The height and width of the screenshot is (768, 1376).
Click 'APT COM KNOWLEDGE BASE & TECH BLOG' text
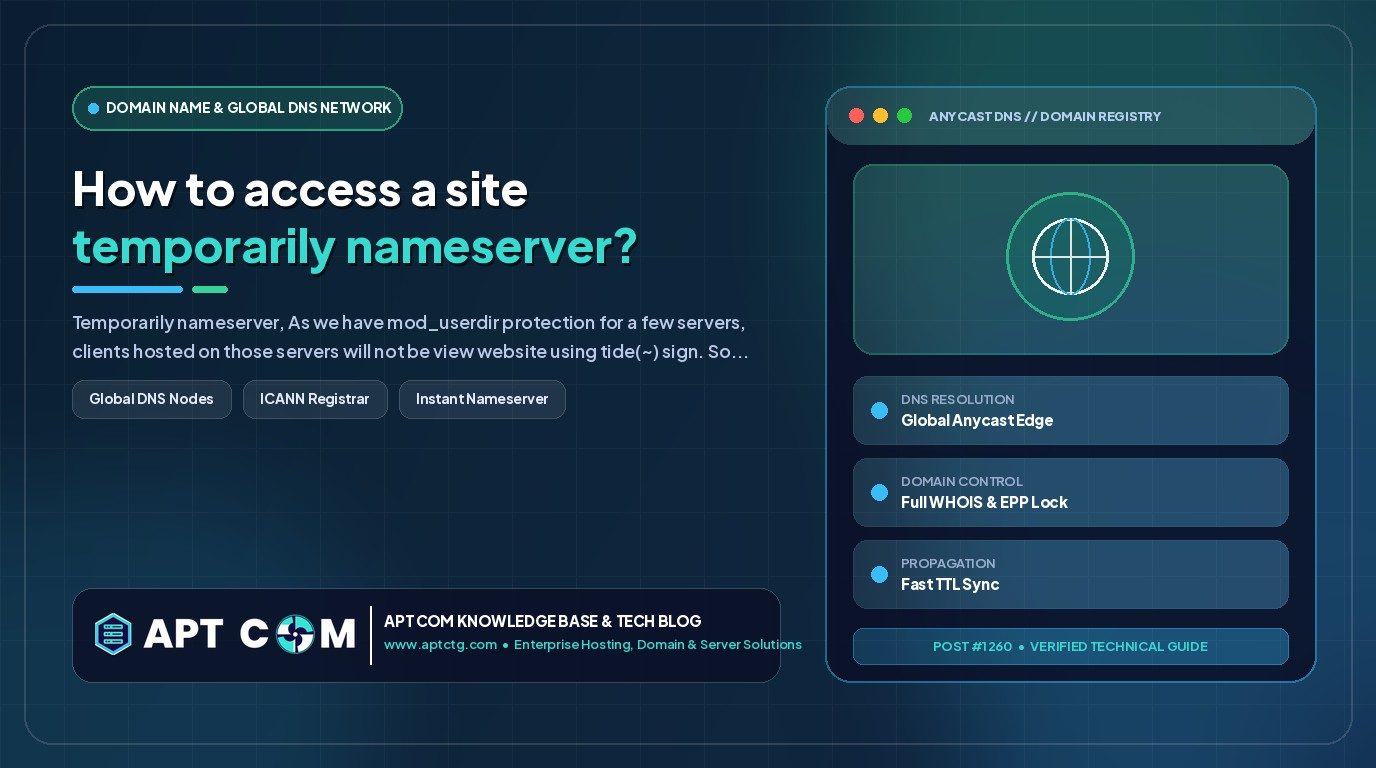click(x=543, y=622)
